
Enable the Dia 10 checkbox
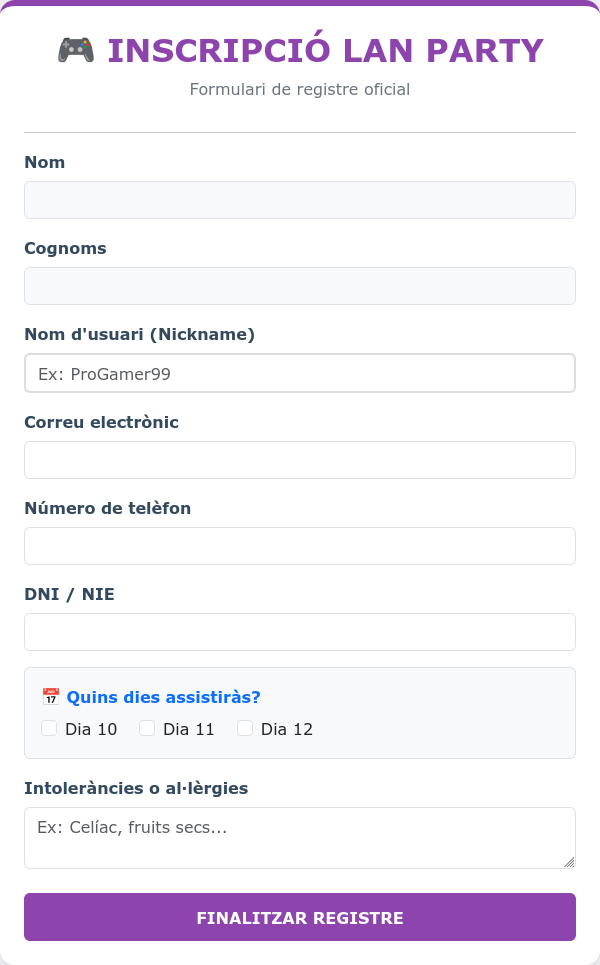49,729
